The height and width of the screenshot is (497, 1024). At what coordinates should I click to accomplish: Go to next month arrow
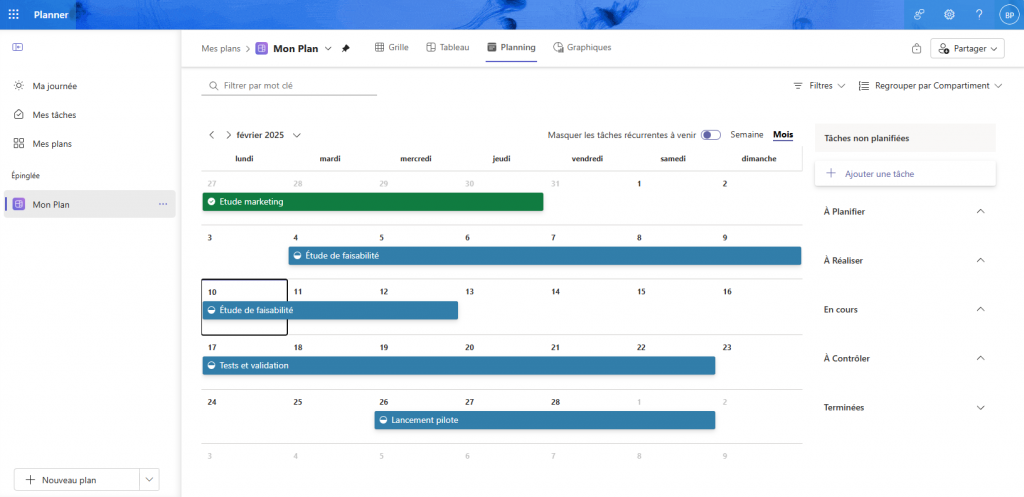click(228, 135)
